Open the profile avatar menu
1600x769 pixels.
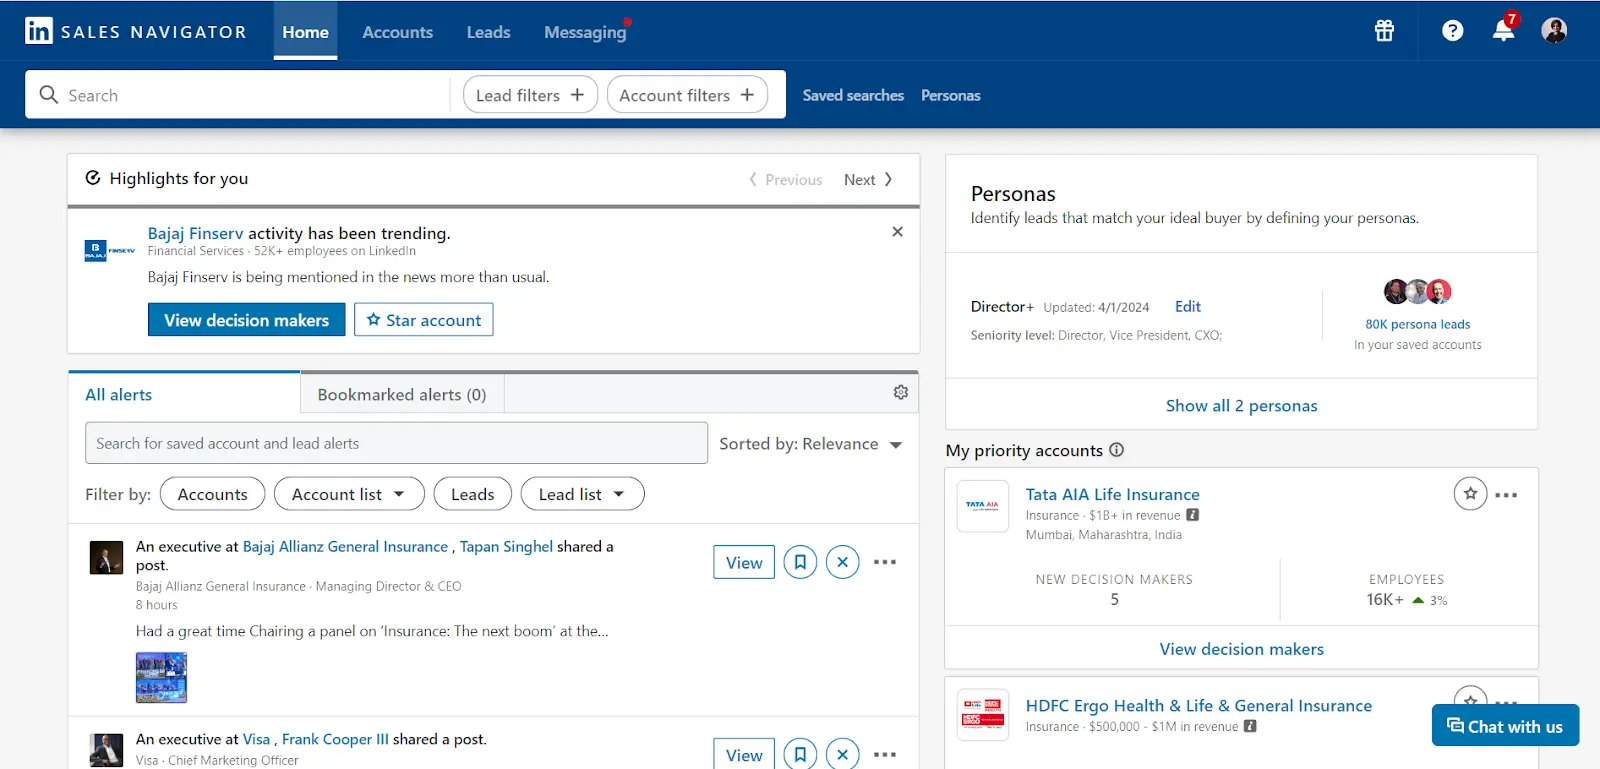(x=1554, y=31)
